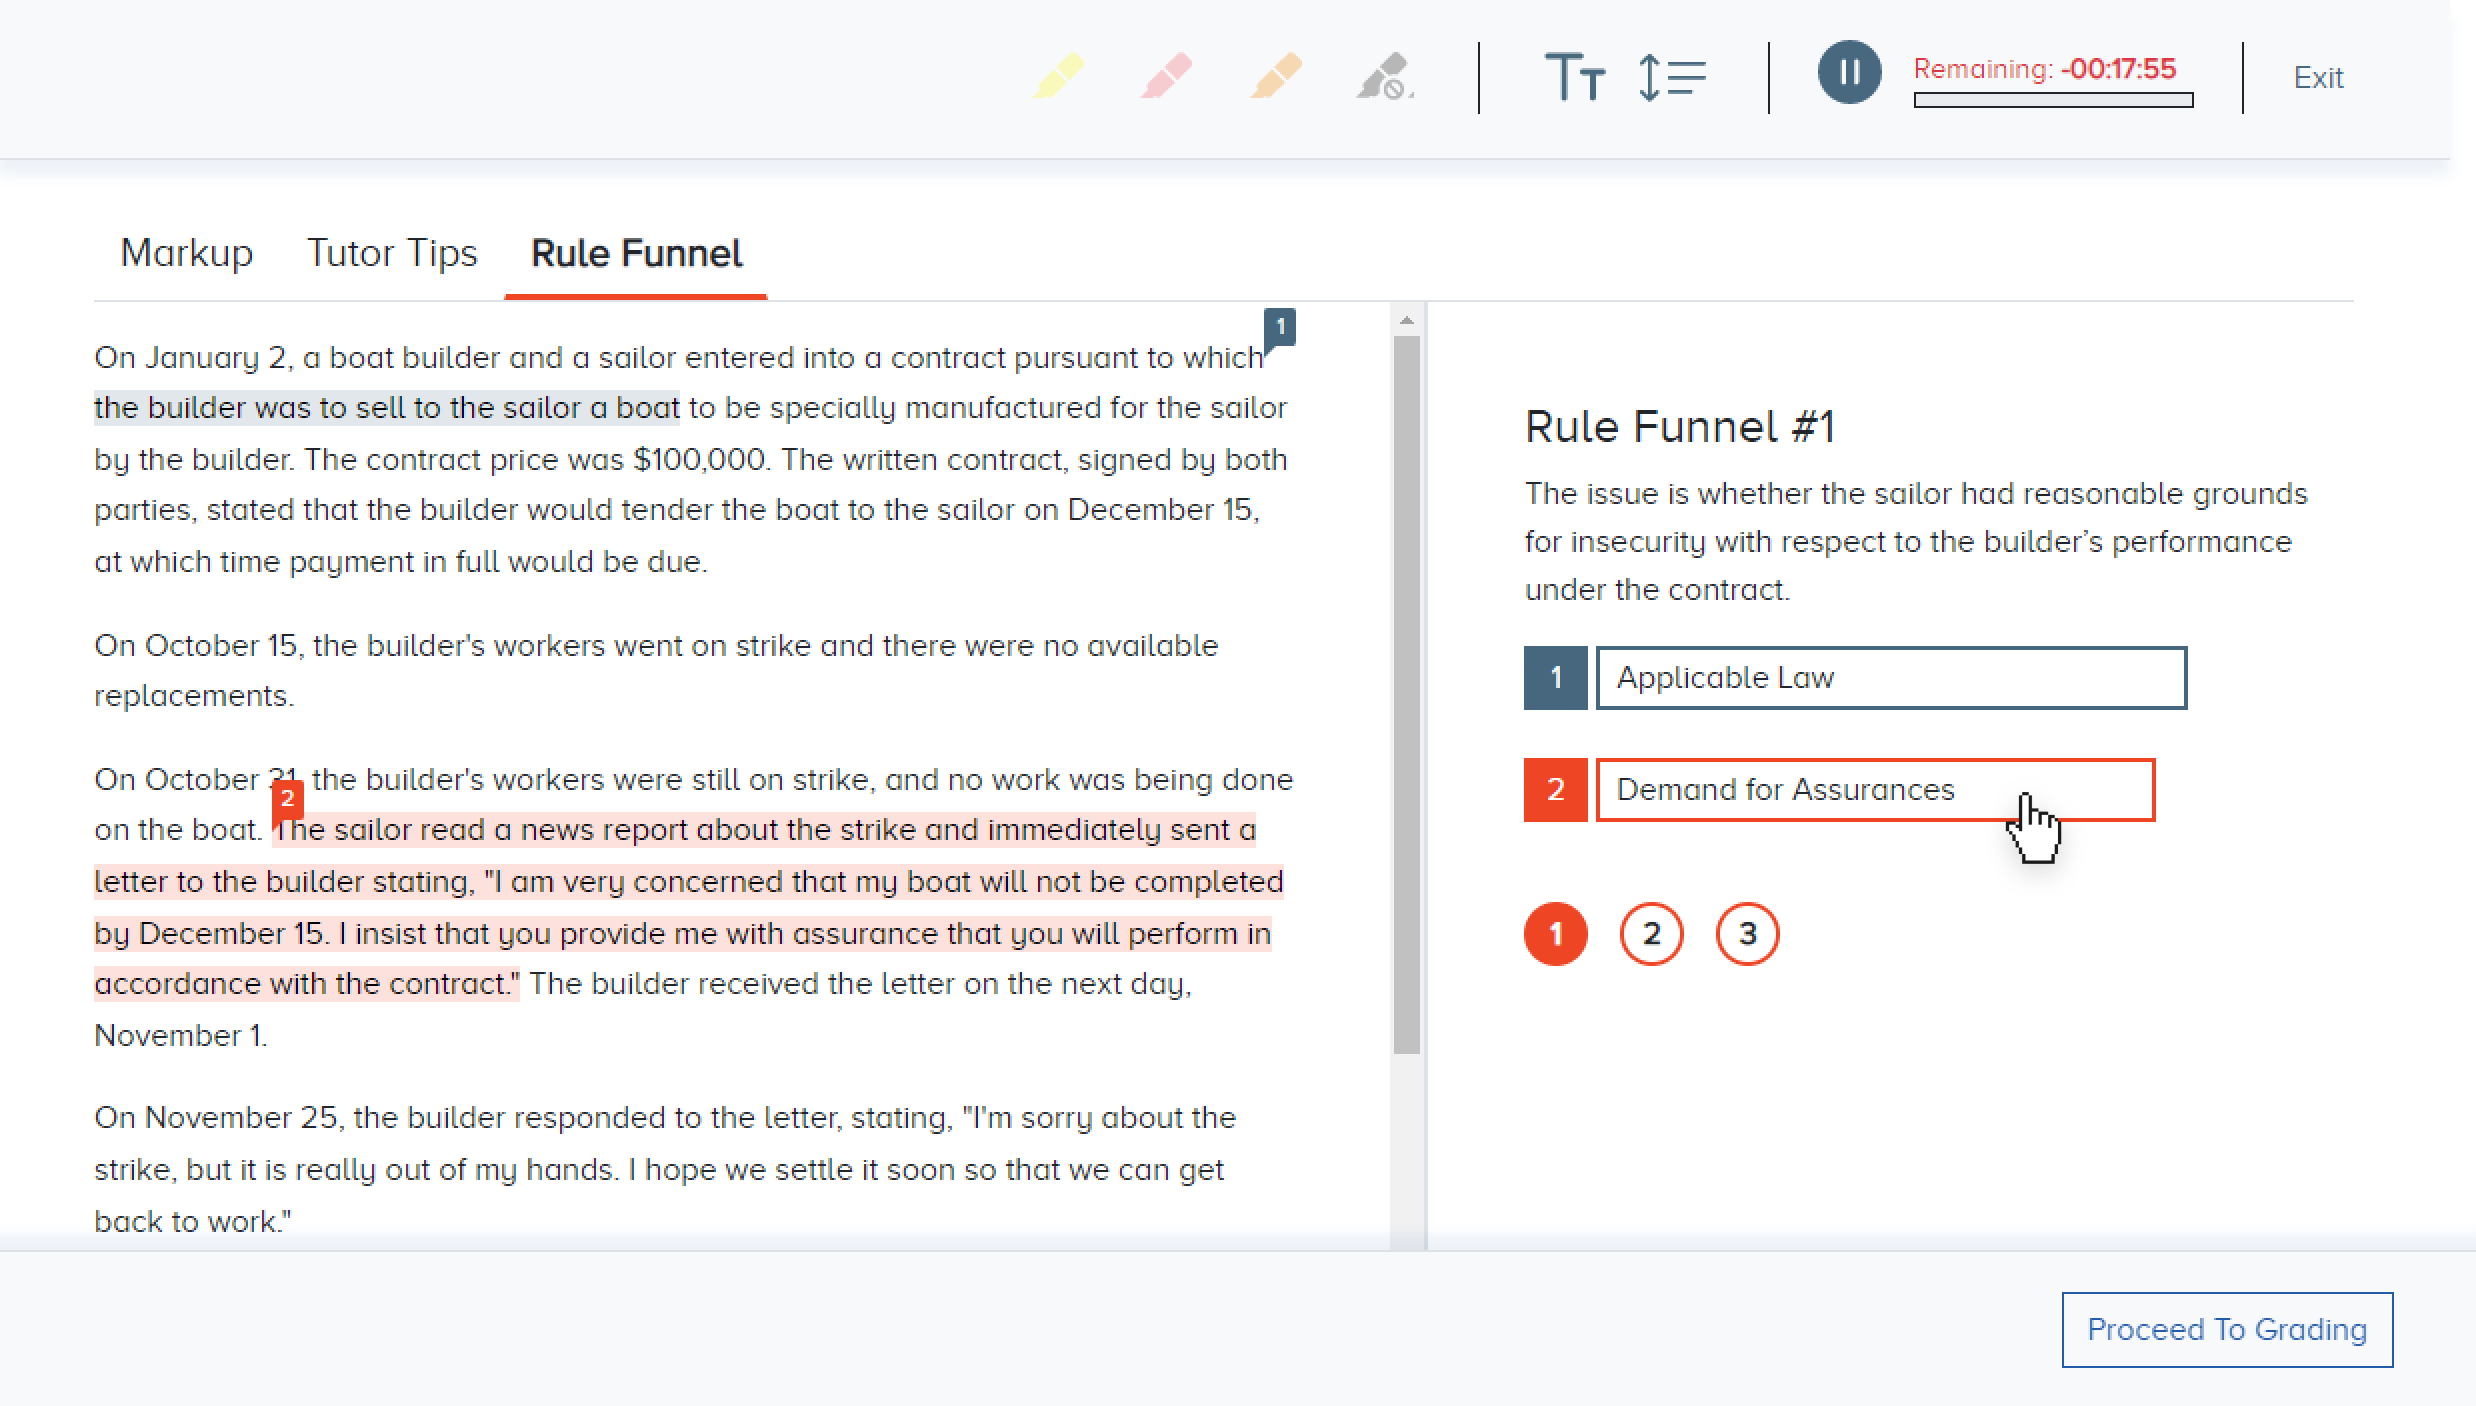This screenshot has height=1406, width=2476.
Task: Go to Rule Funnel page 2
Action: pyautogui.click(x=1651, y=934)
